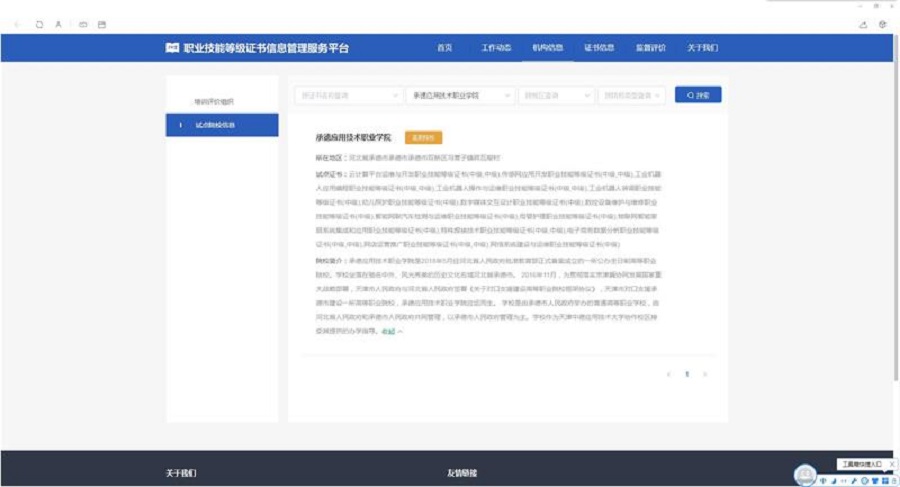The image size is (900, 487).
Task: Open the first filter dropdown
Action: 348,95
